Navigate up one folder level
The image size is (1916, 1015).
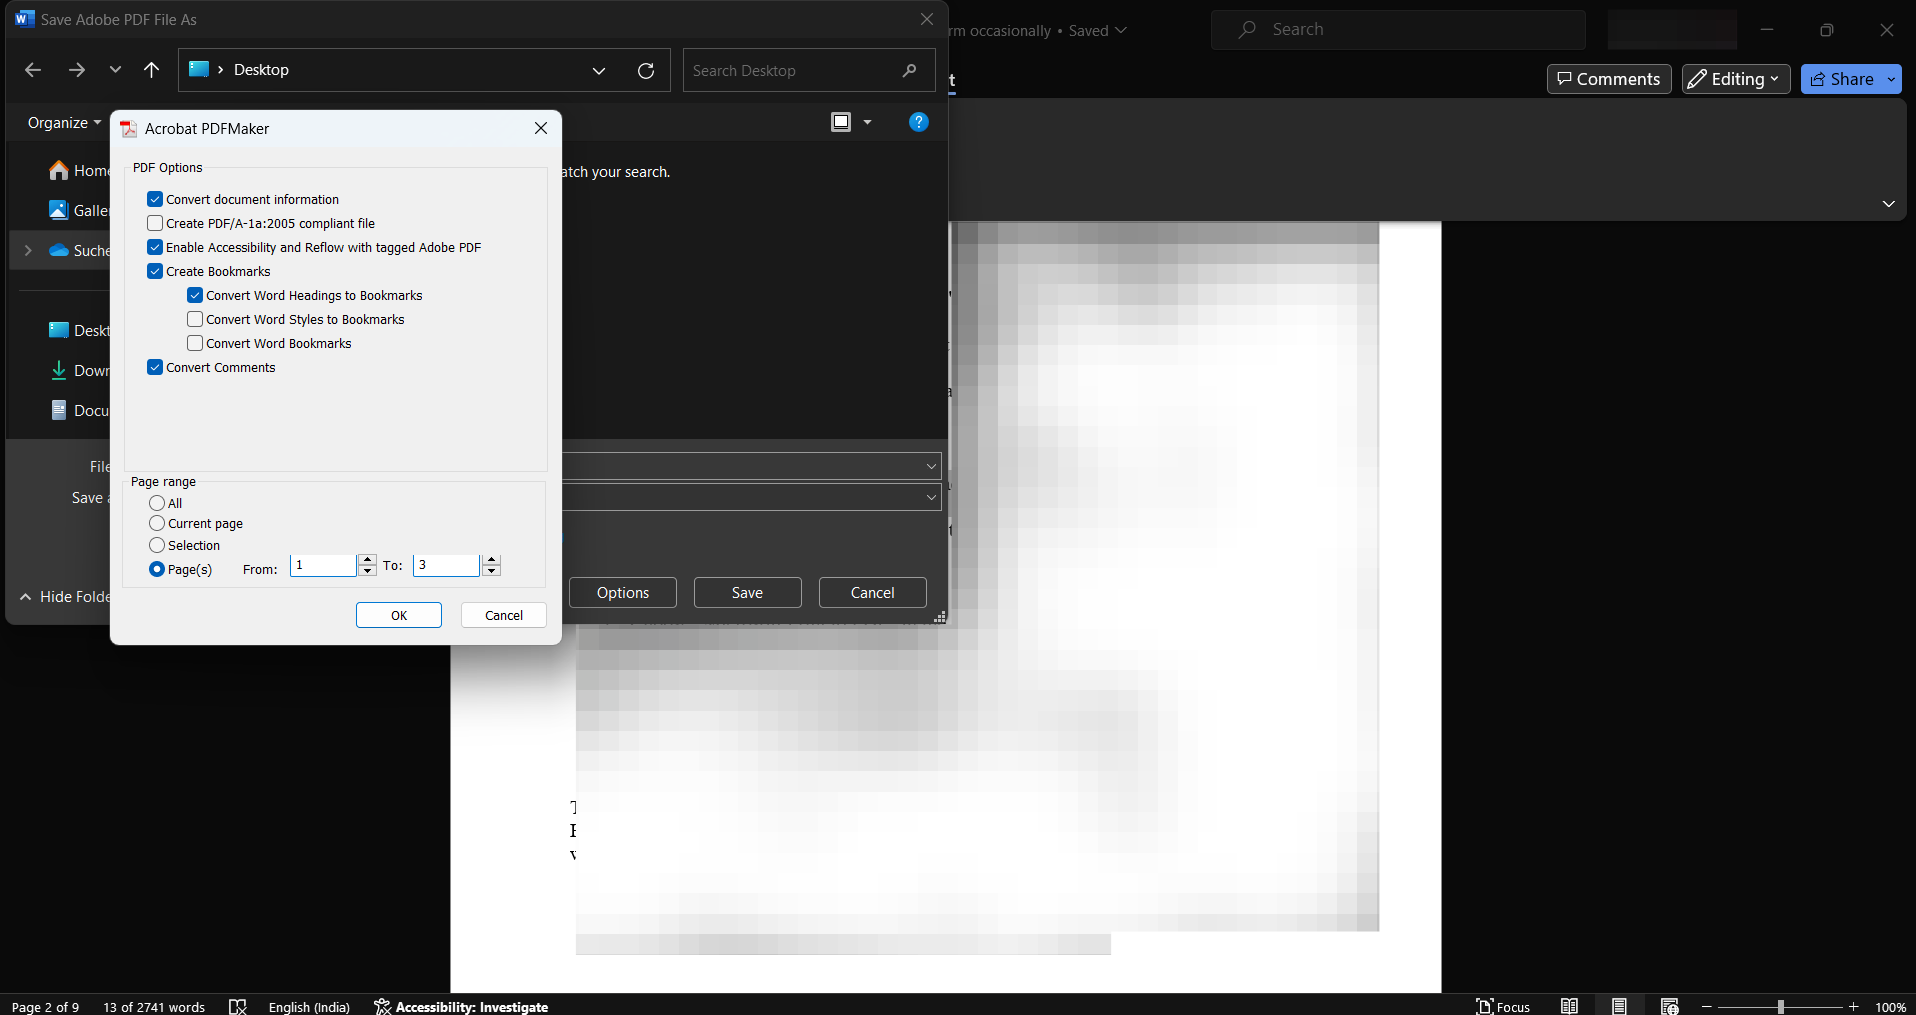click(151, 70)
